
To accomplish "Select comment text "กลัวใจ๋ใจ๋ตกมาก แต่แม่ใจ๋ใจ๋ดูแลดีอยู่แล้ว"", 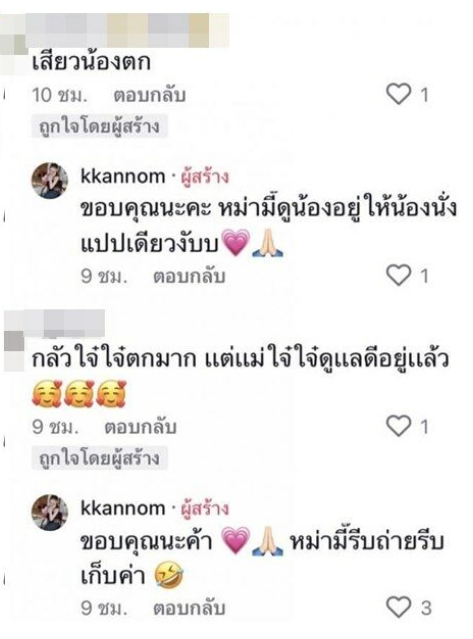I will tap(240, 359).
